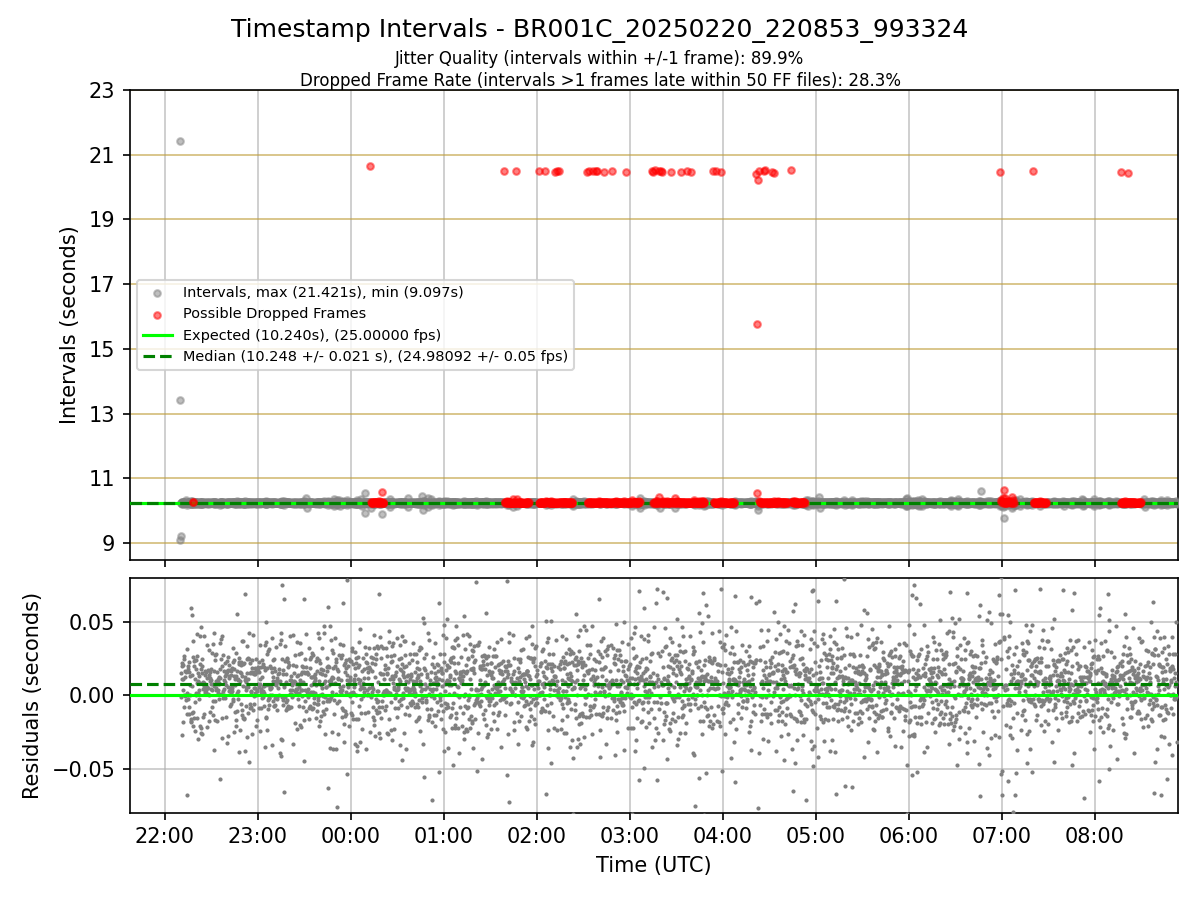Image resolution: width=1200 pixels, height=900 pixels.
Task: Click the x-axis tick label 08:00
Action: pyautogui.click(x=1095, y=834)
